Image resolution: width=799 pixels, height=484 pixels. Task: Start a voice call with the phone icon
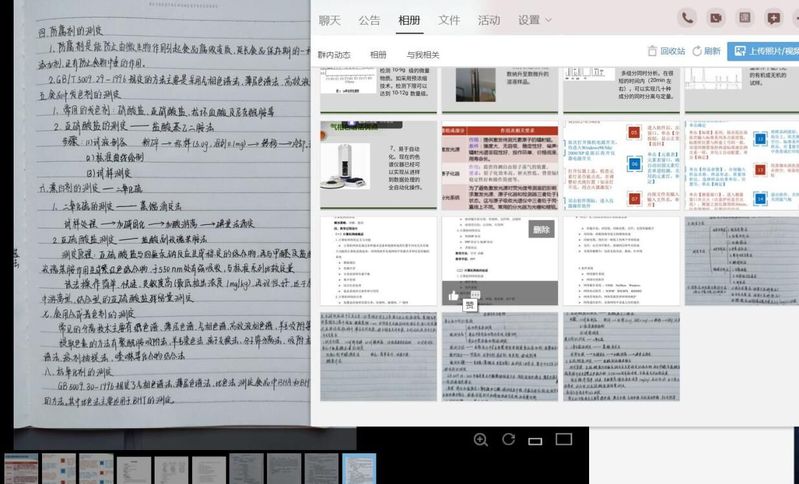pos(687,19)
